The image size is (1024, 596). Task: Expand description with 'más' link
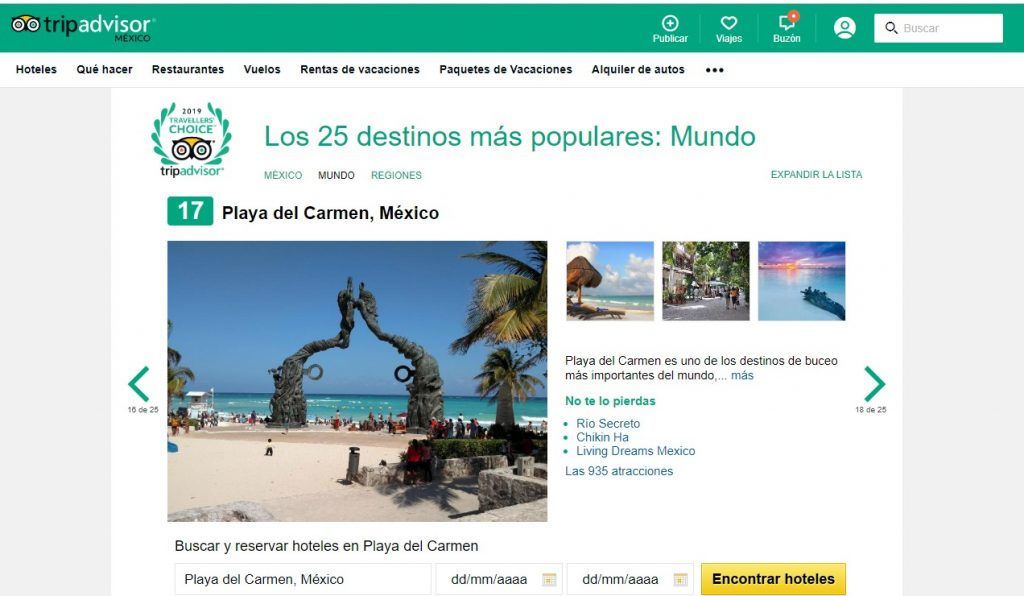(x=742, y=376)
